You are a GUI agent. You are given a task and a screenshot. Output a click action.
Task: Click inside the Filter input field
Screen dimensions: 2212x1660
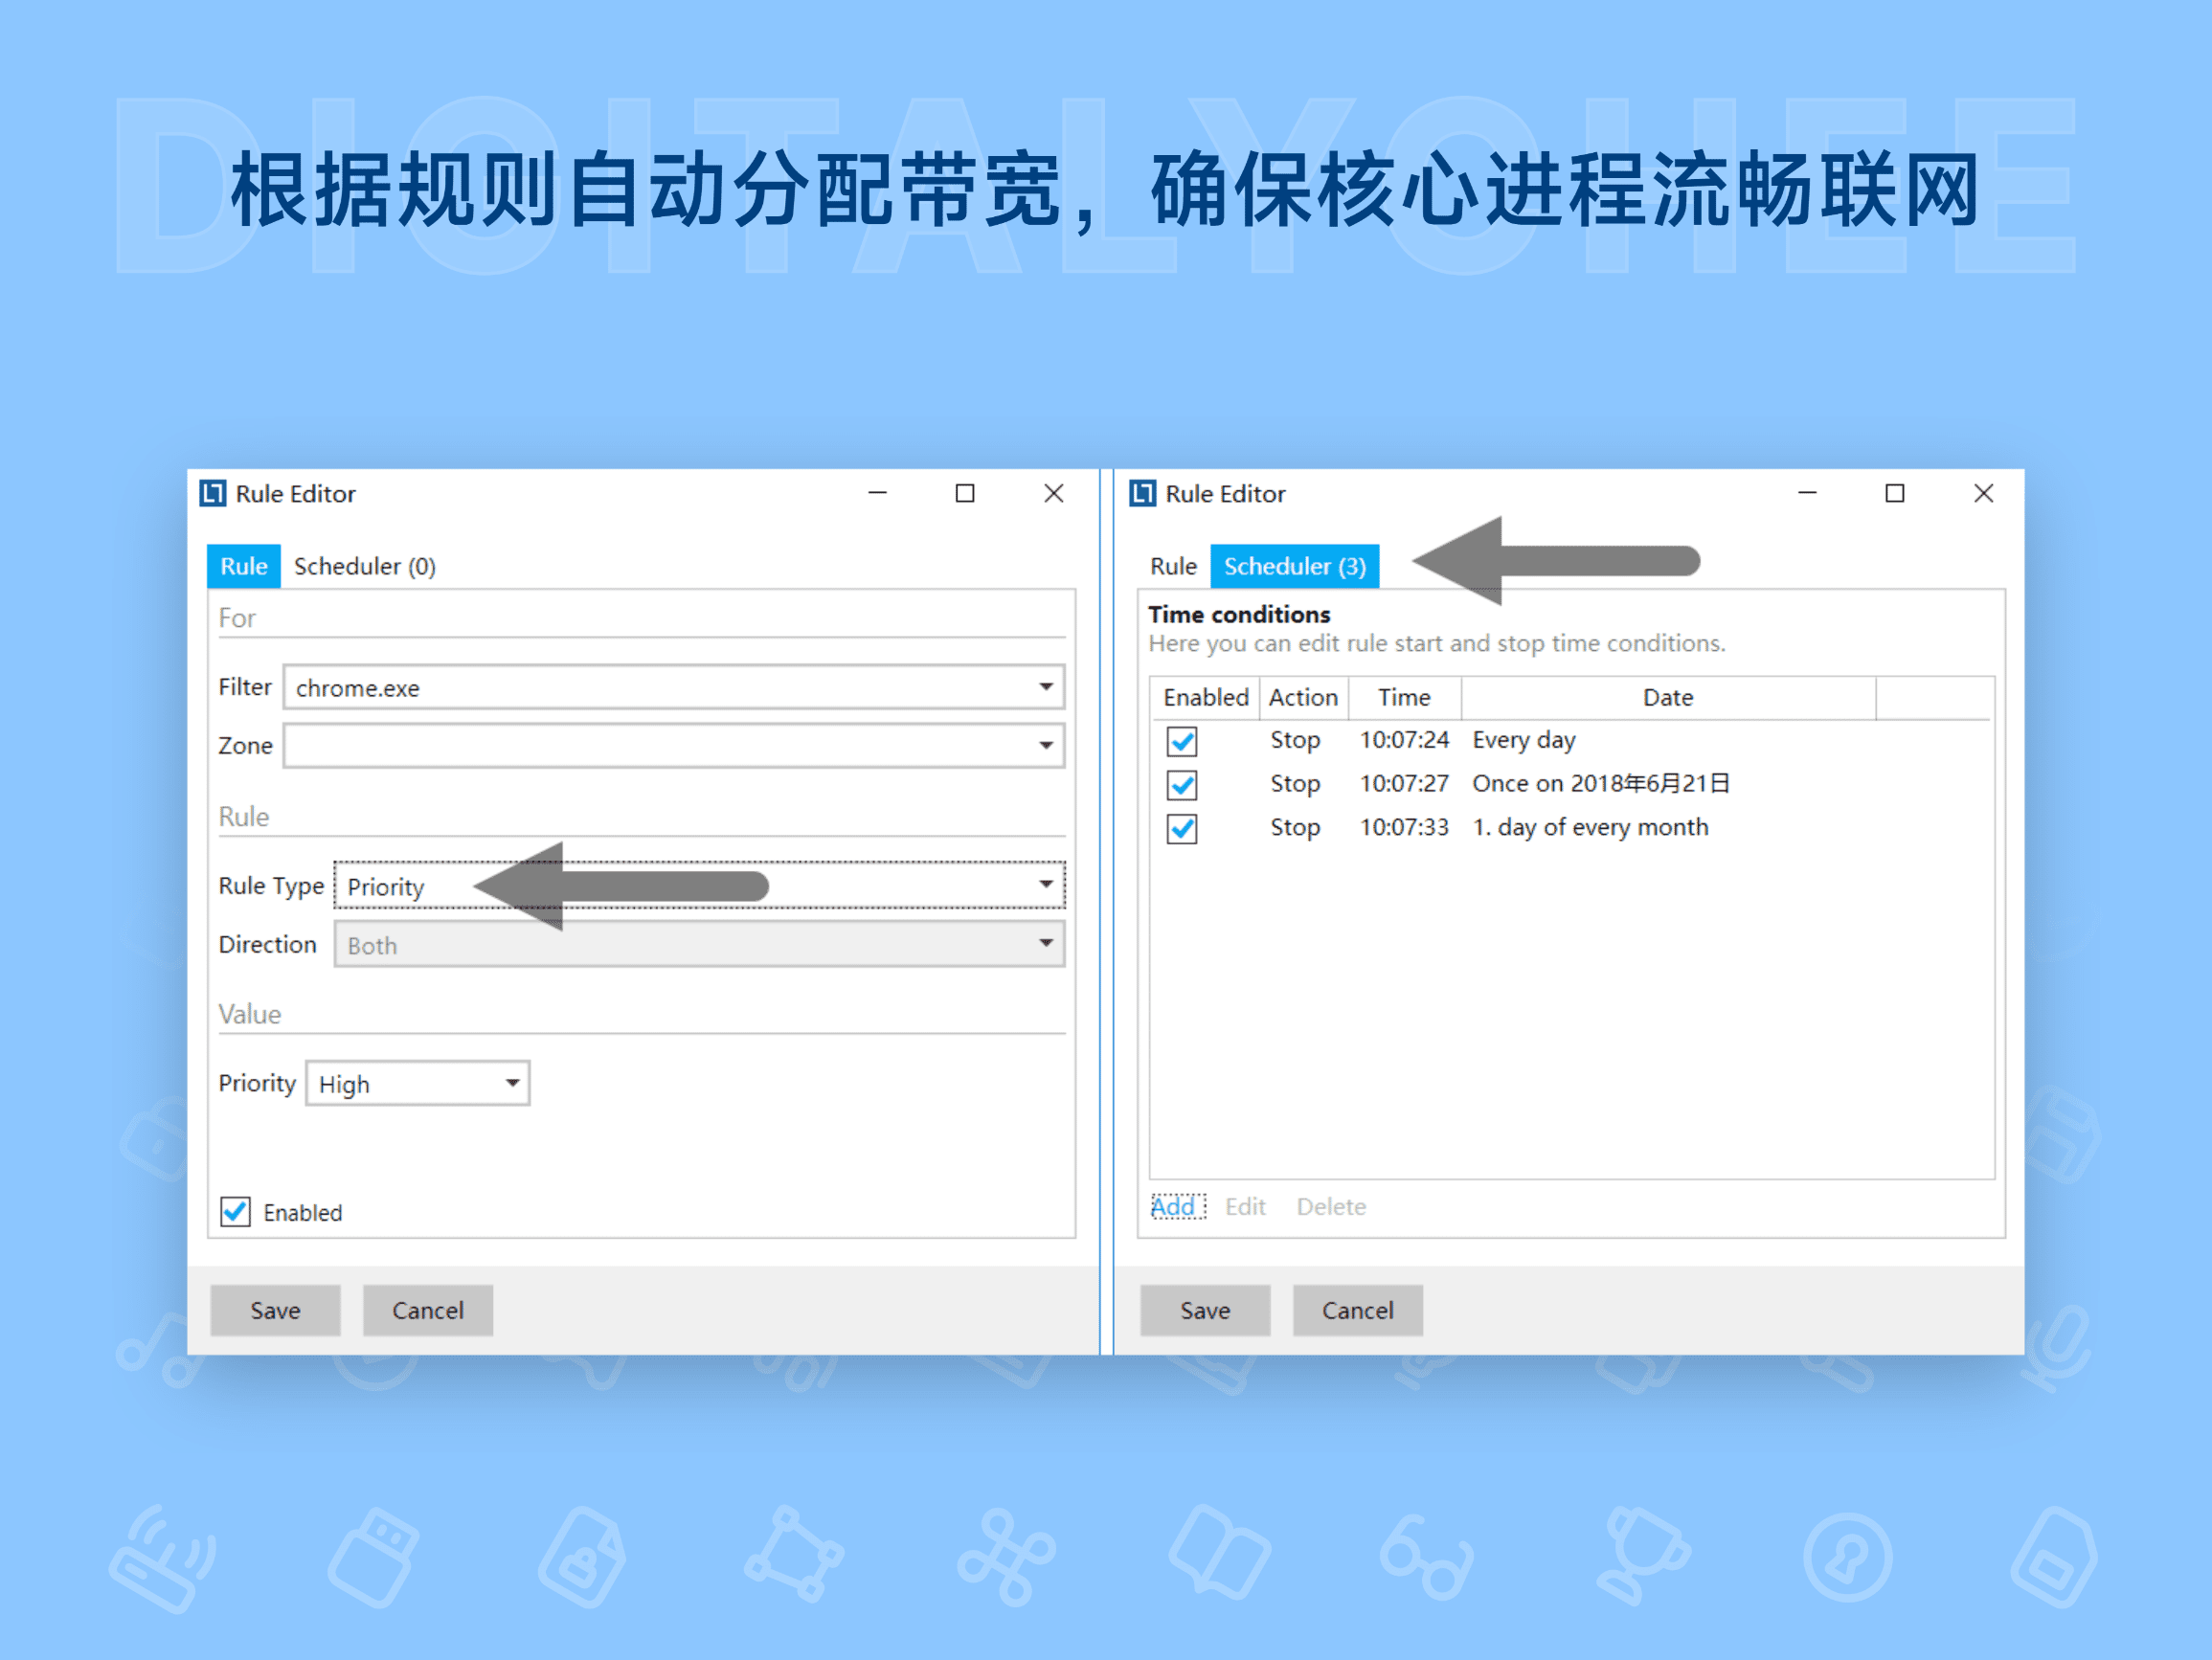click(600, 687)
